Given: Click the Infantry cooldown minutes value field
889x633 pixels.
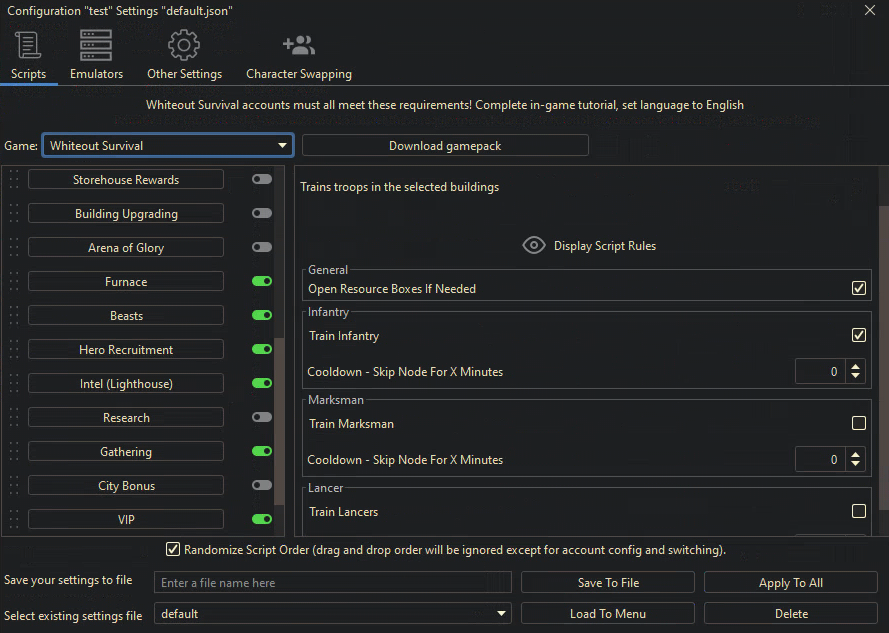Looking at the screenshot, I should pos(820,372).
